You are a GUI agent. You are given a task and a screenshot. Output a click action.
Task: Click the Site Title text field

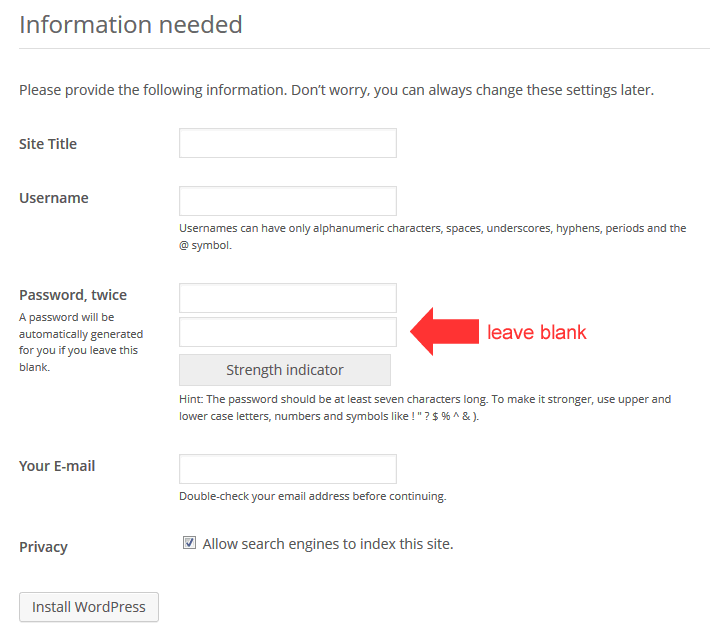tap(287, 143)
